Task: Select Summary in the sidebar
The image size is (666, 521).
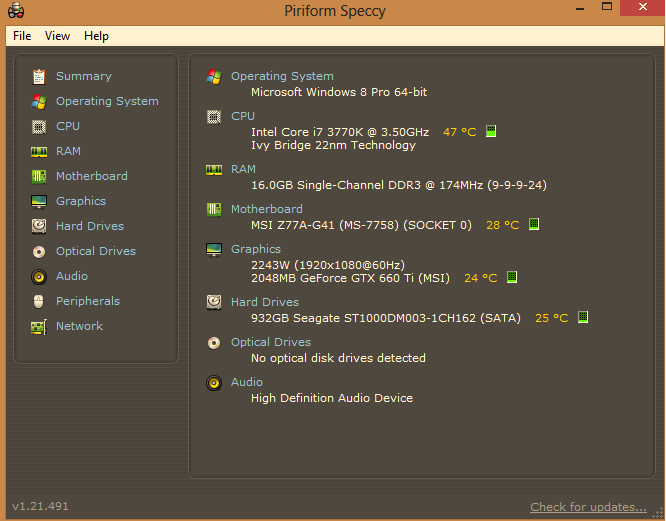Action: tap(84, 76)
